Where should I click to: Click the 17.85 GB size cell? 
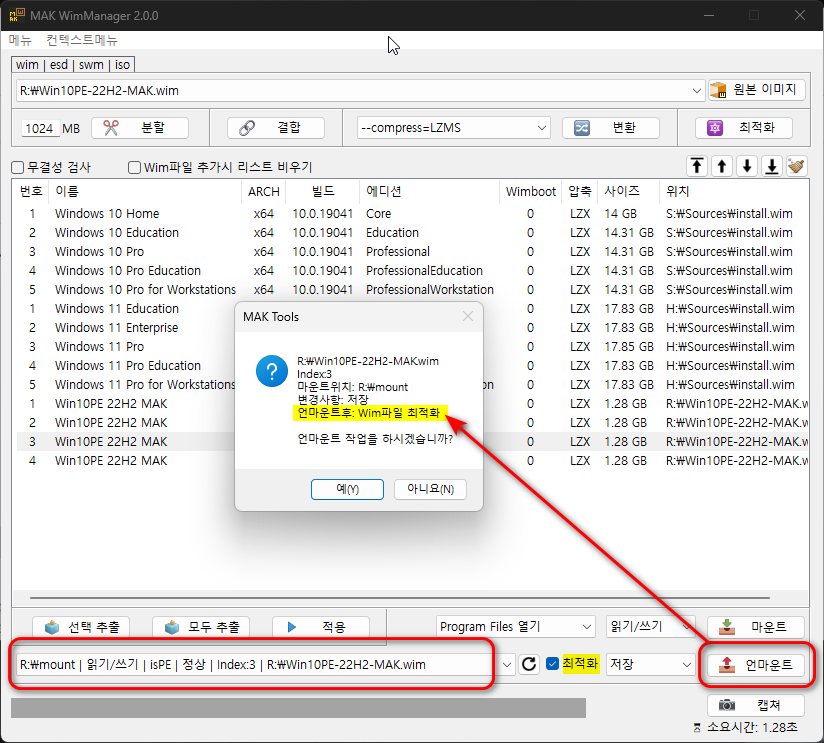[629, 347]
